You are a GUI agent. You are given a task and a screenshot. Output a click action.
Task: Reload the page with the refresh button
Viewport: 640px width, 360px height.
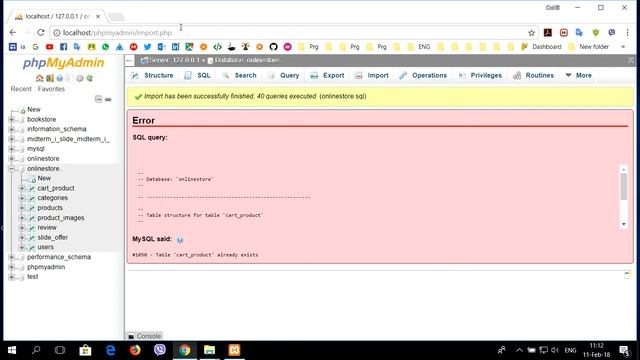pyautogui.click(x=40, y=32)
